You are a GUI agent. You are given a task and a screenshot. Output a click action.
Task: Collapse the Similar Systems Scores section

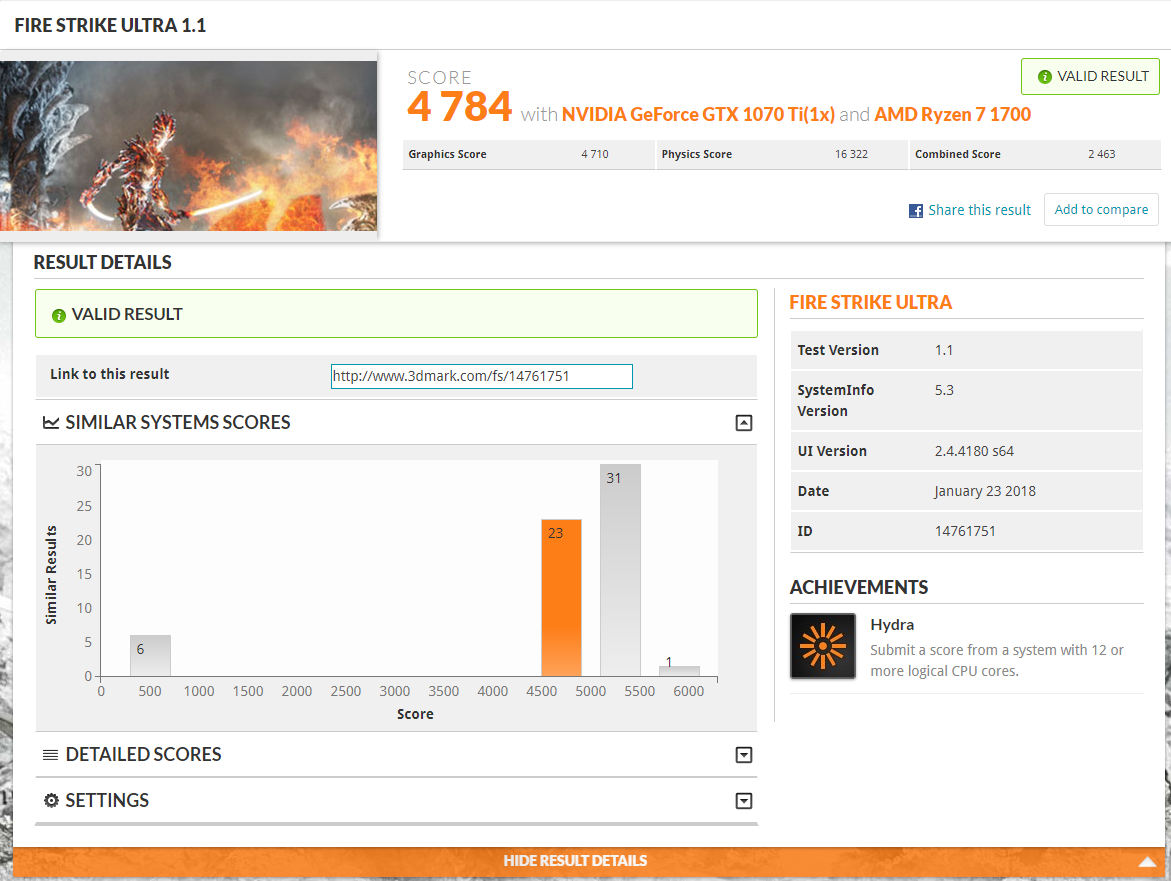[x=744, y=423]
